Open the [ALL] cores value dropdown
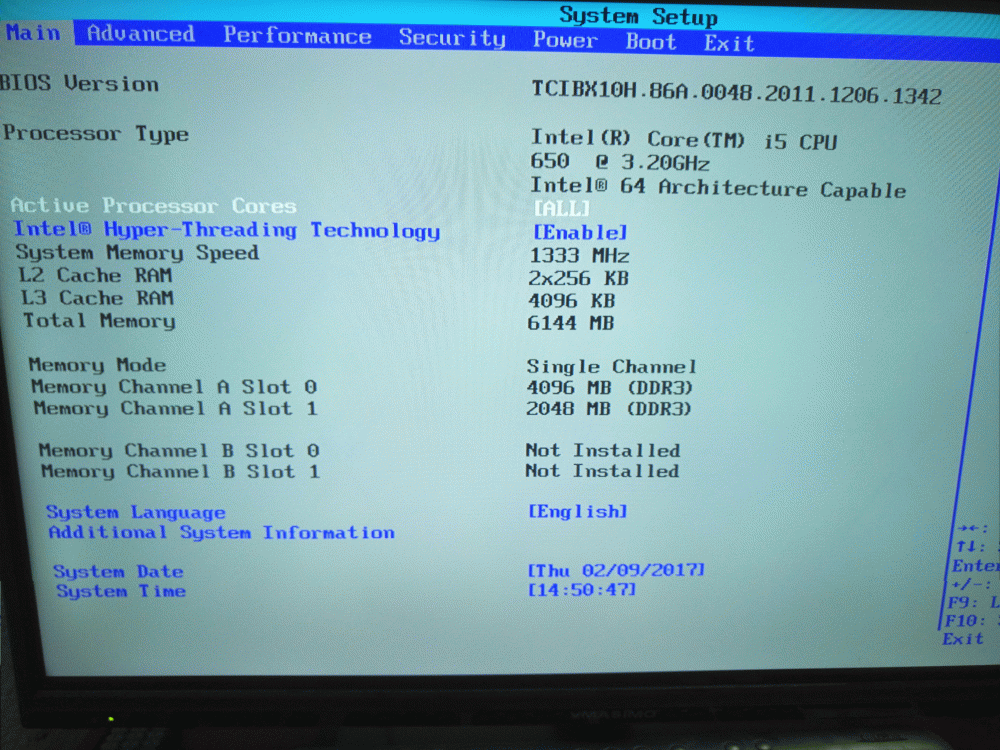The image size is (1000, 750). point(561,209)
